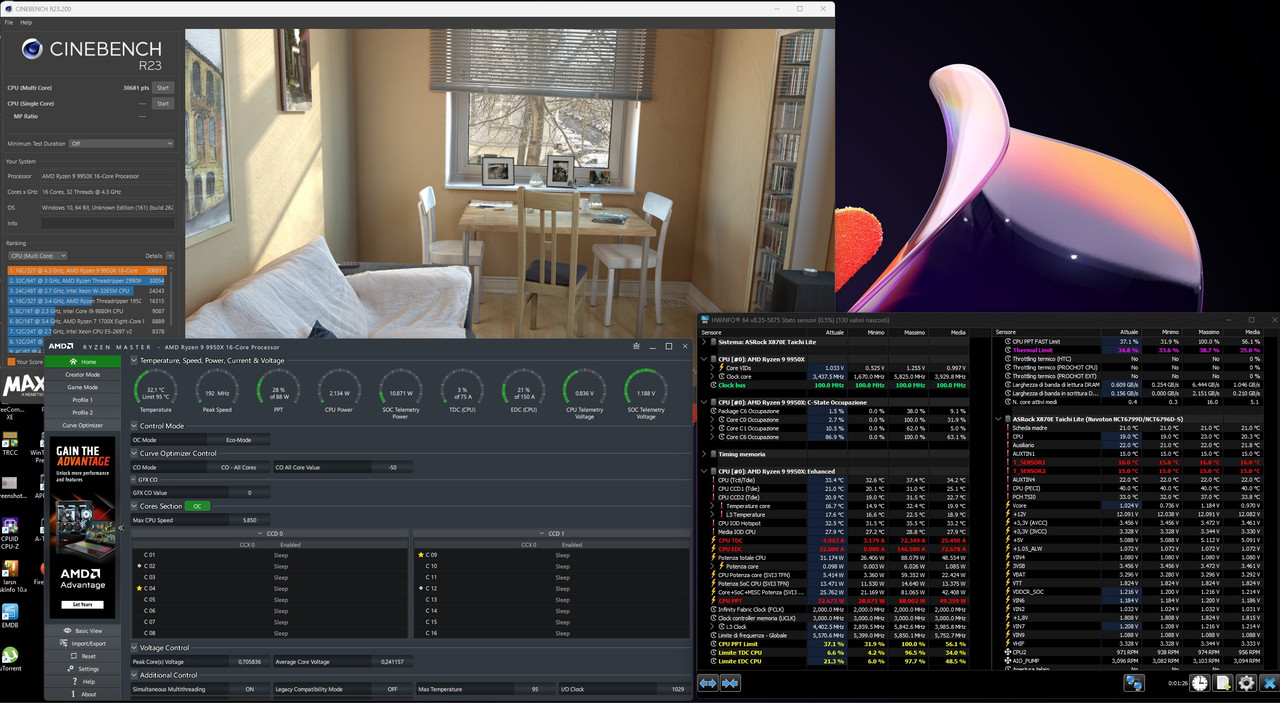Click the Cinebench Info text field
Screen dimensions: 1280x703
tap(106, 223)
